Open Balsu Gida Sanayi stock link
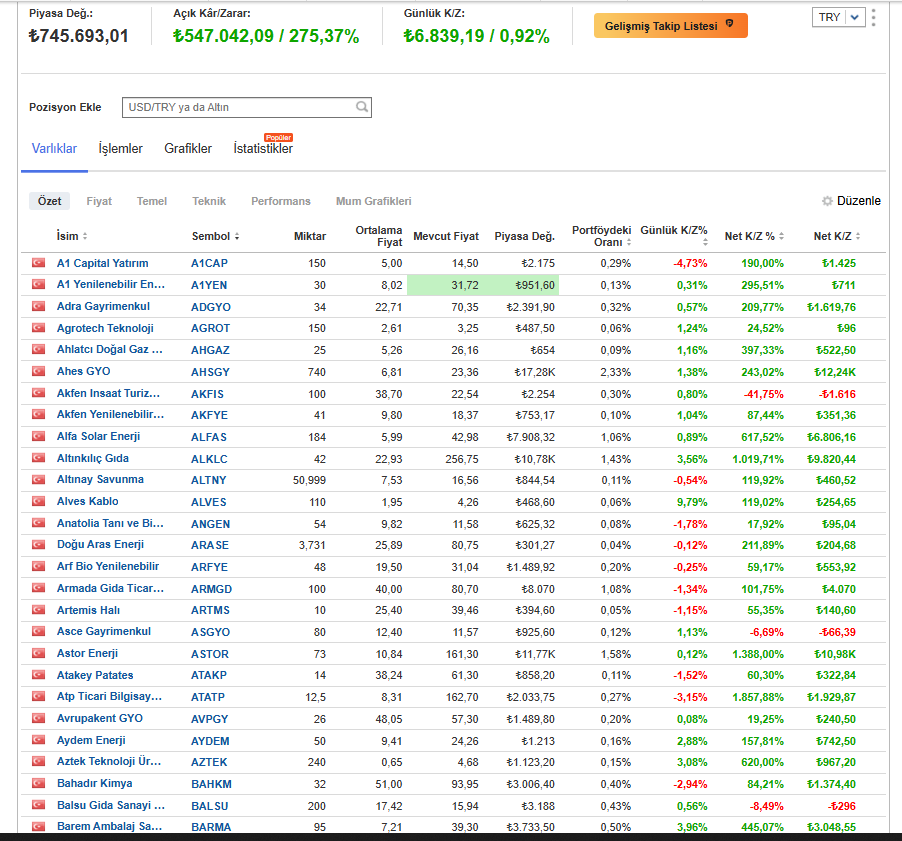The height and width of the screenshot is (841, 902). tap(110, 805)
